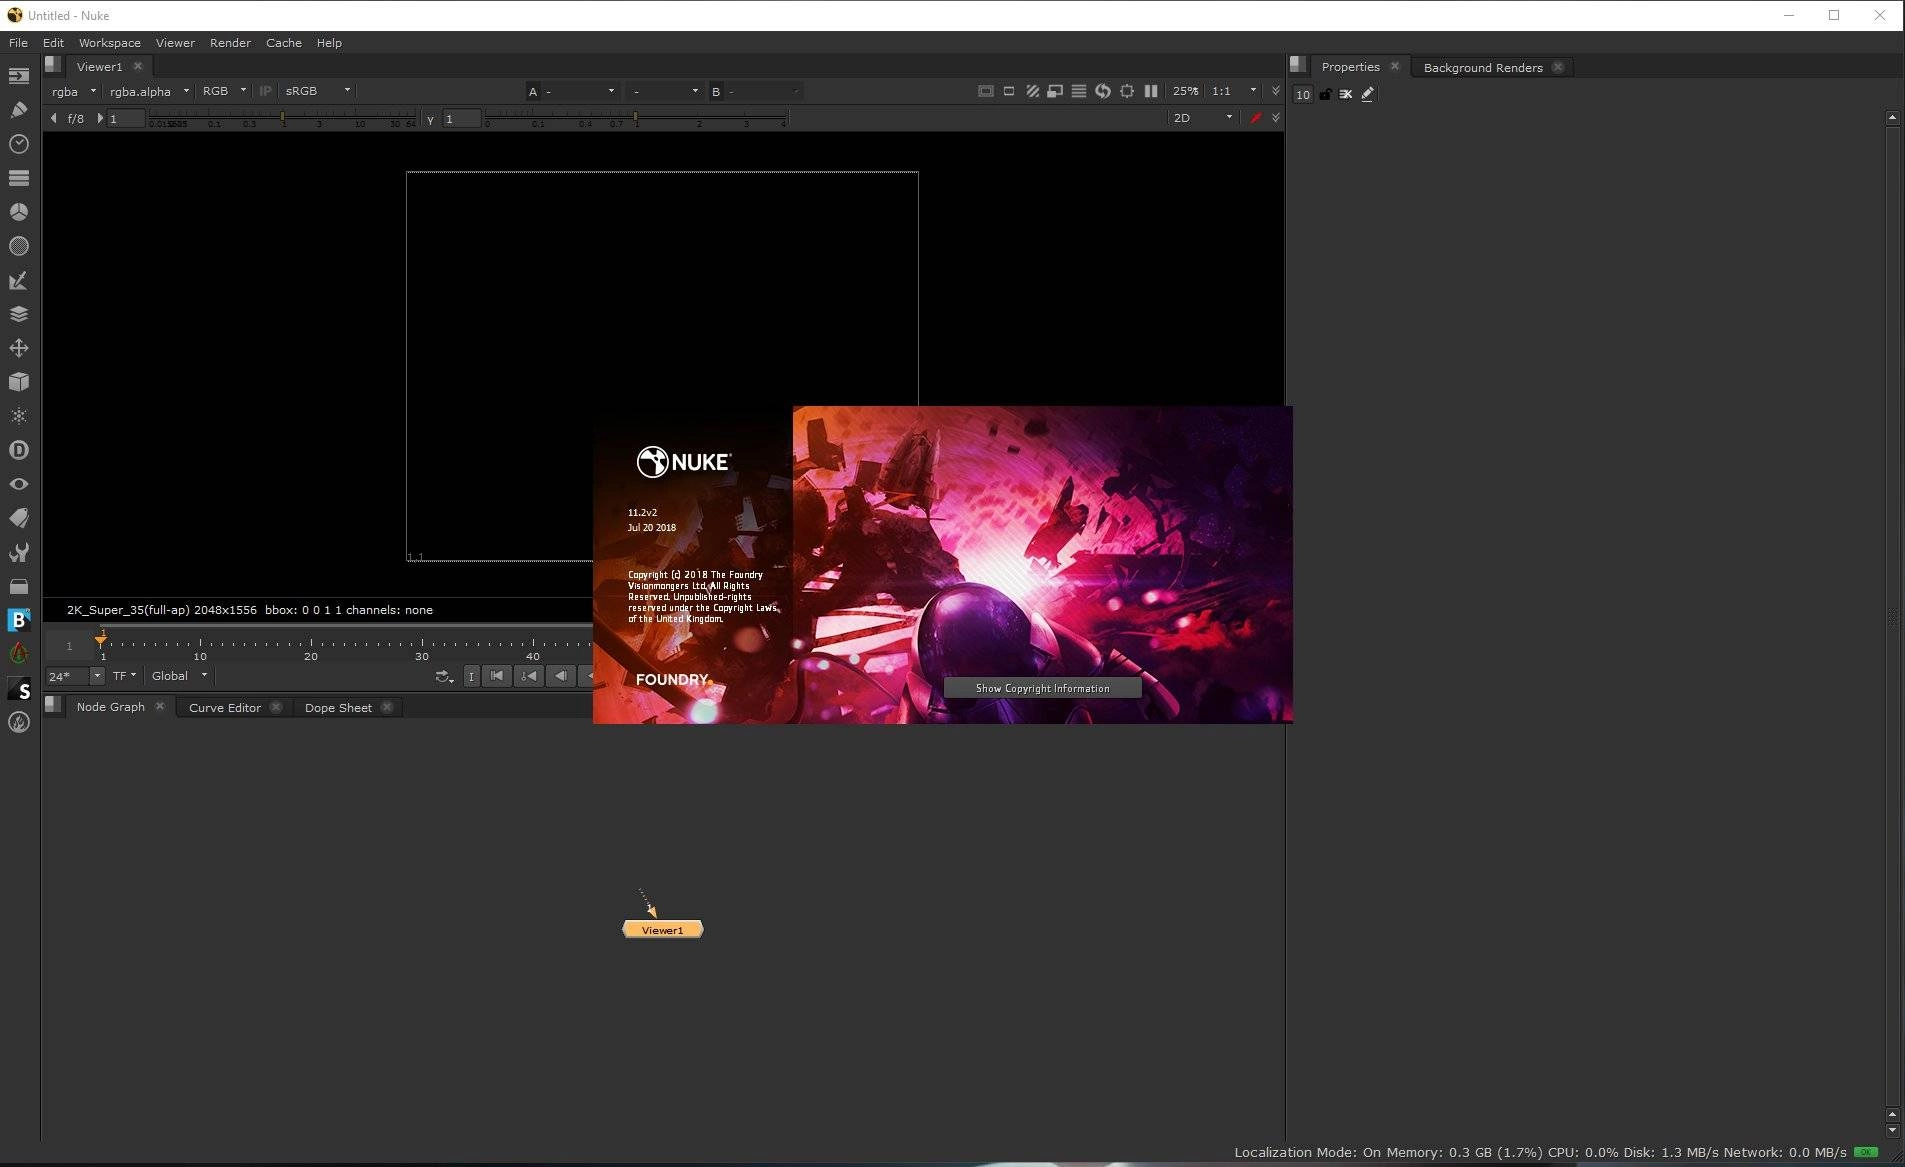
Task: Click the viewer scanline-style lines icon
Action: point(1079,91)
